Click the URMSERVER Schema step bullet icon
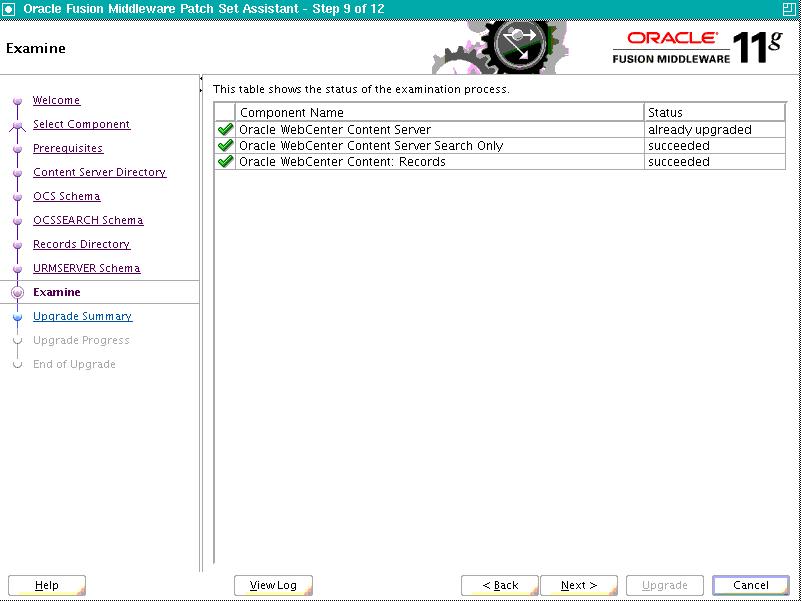 (x=17, y=269)
